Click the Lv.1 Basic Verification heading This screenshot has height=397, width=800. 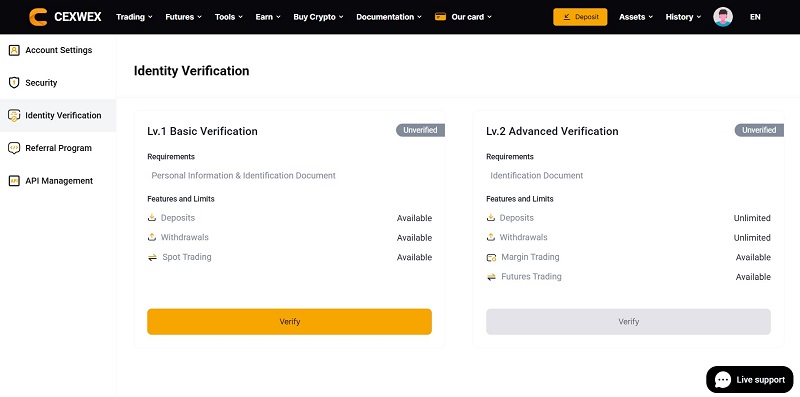[202, 131]
